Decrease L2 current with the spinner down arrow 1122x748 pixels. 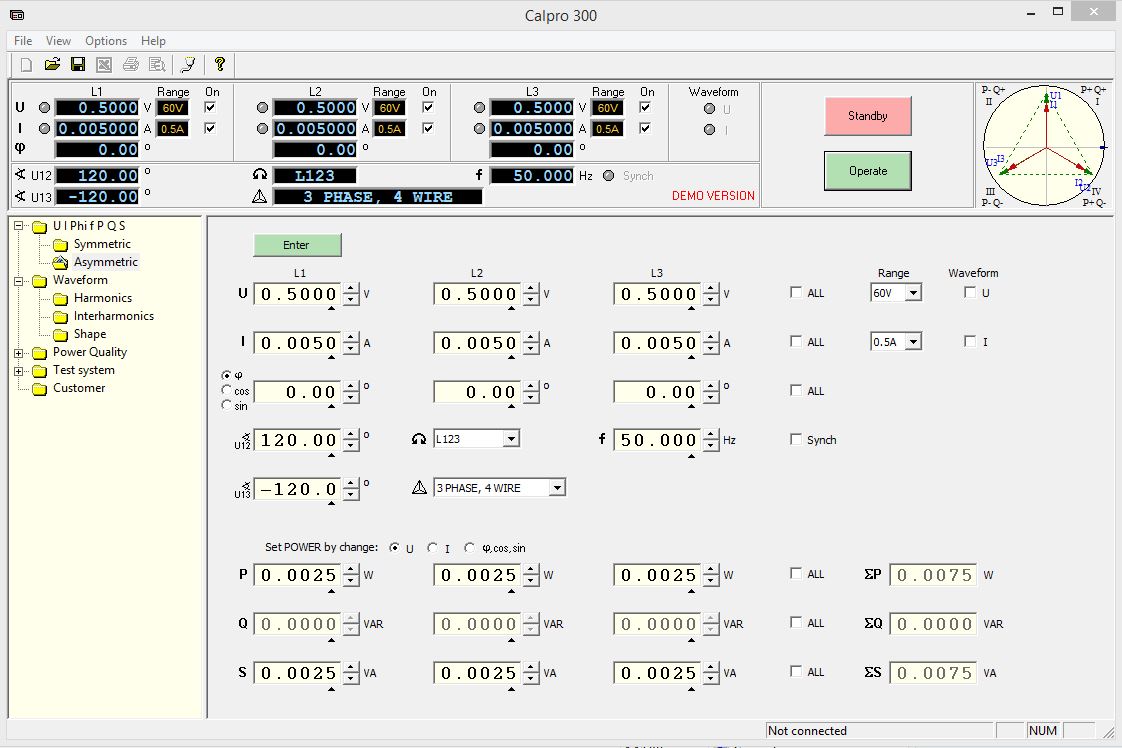click(531, 349)
